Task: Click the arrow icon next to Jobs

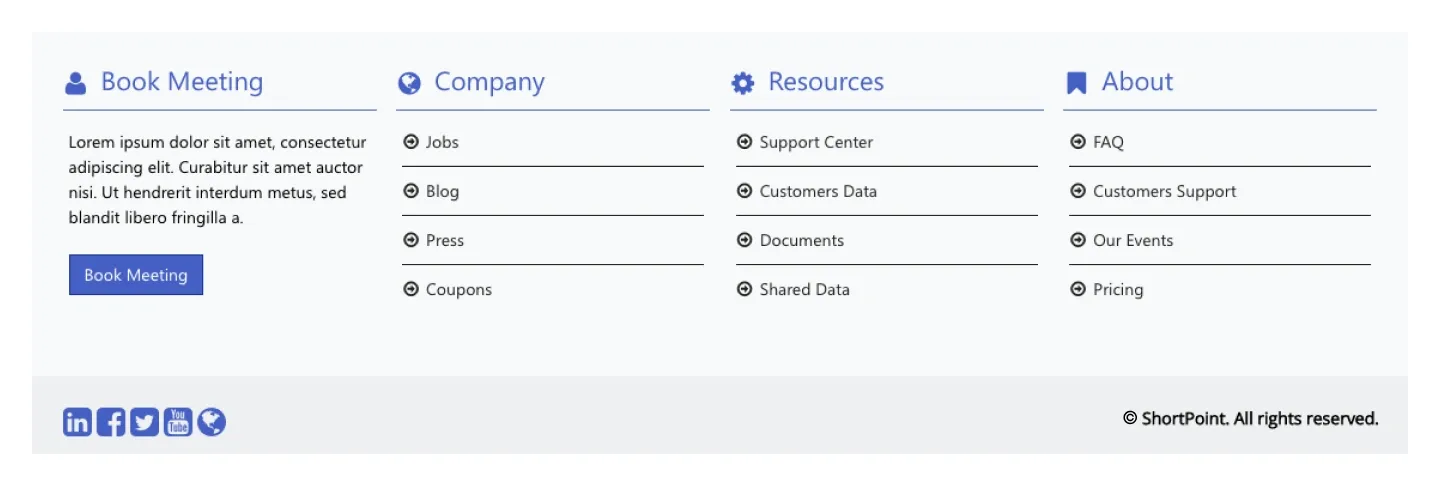Action: pyautogui.click(x=410, y=142)
